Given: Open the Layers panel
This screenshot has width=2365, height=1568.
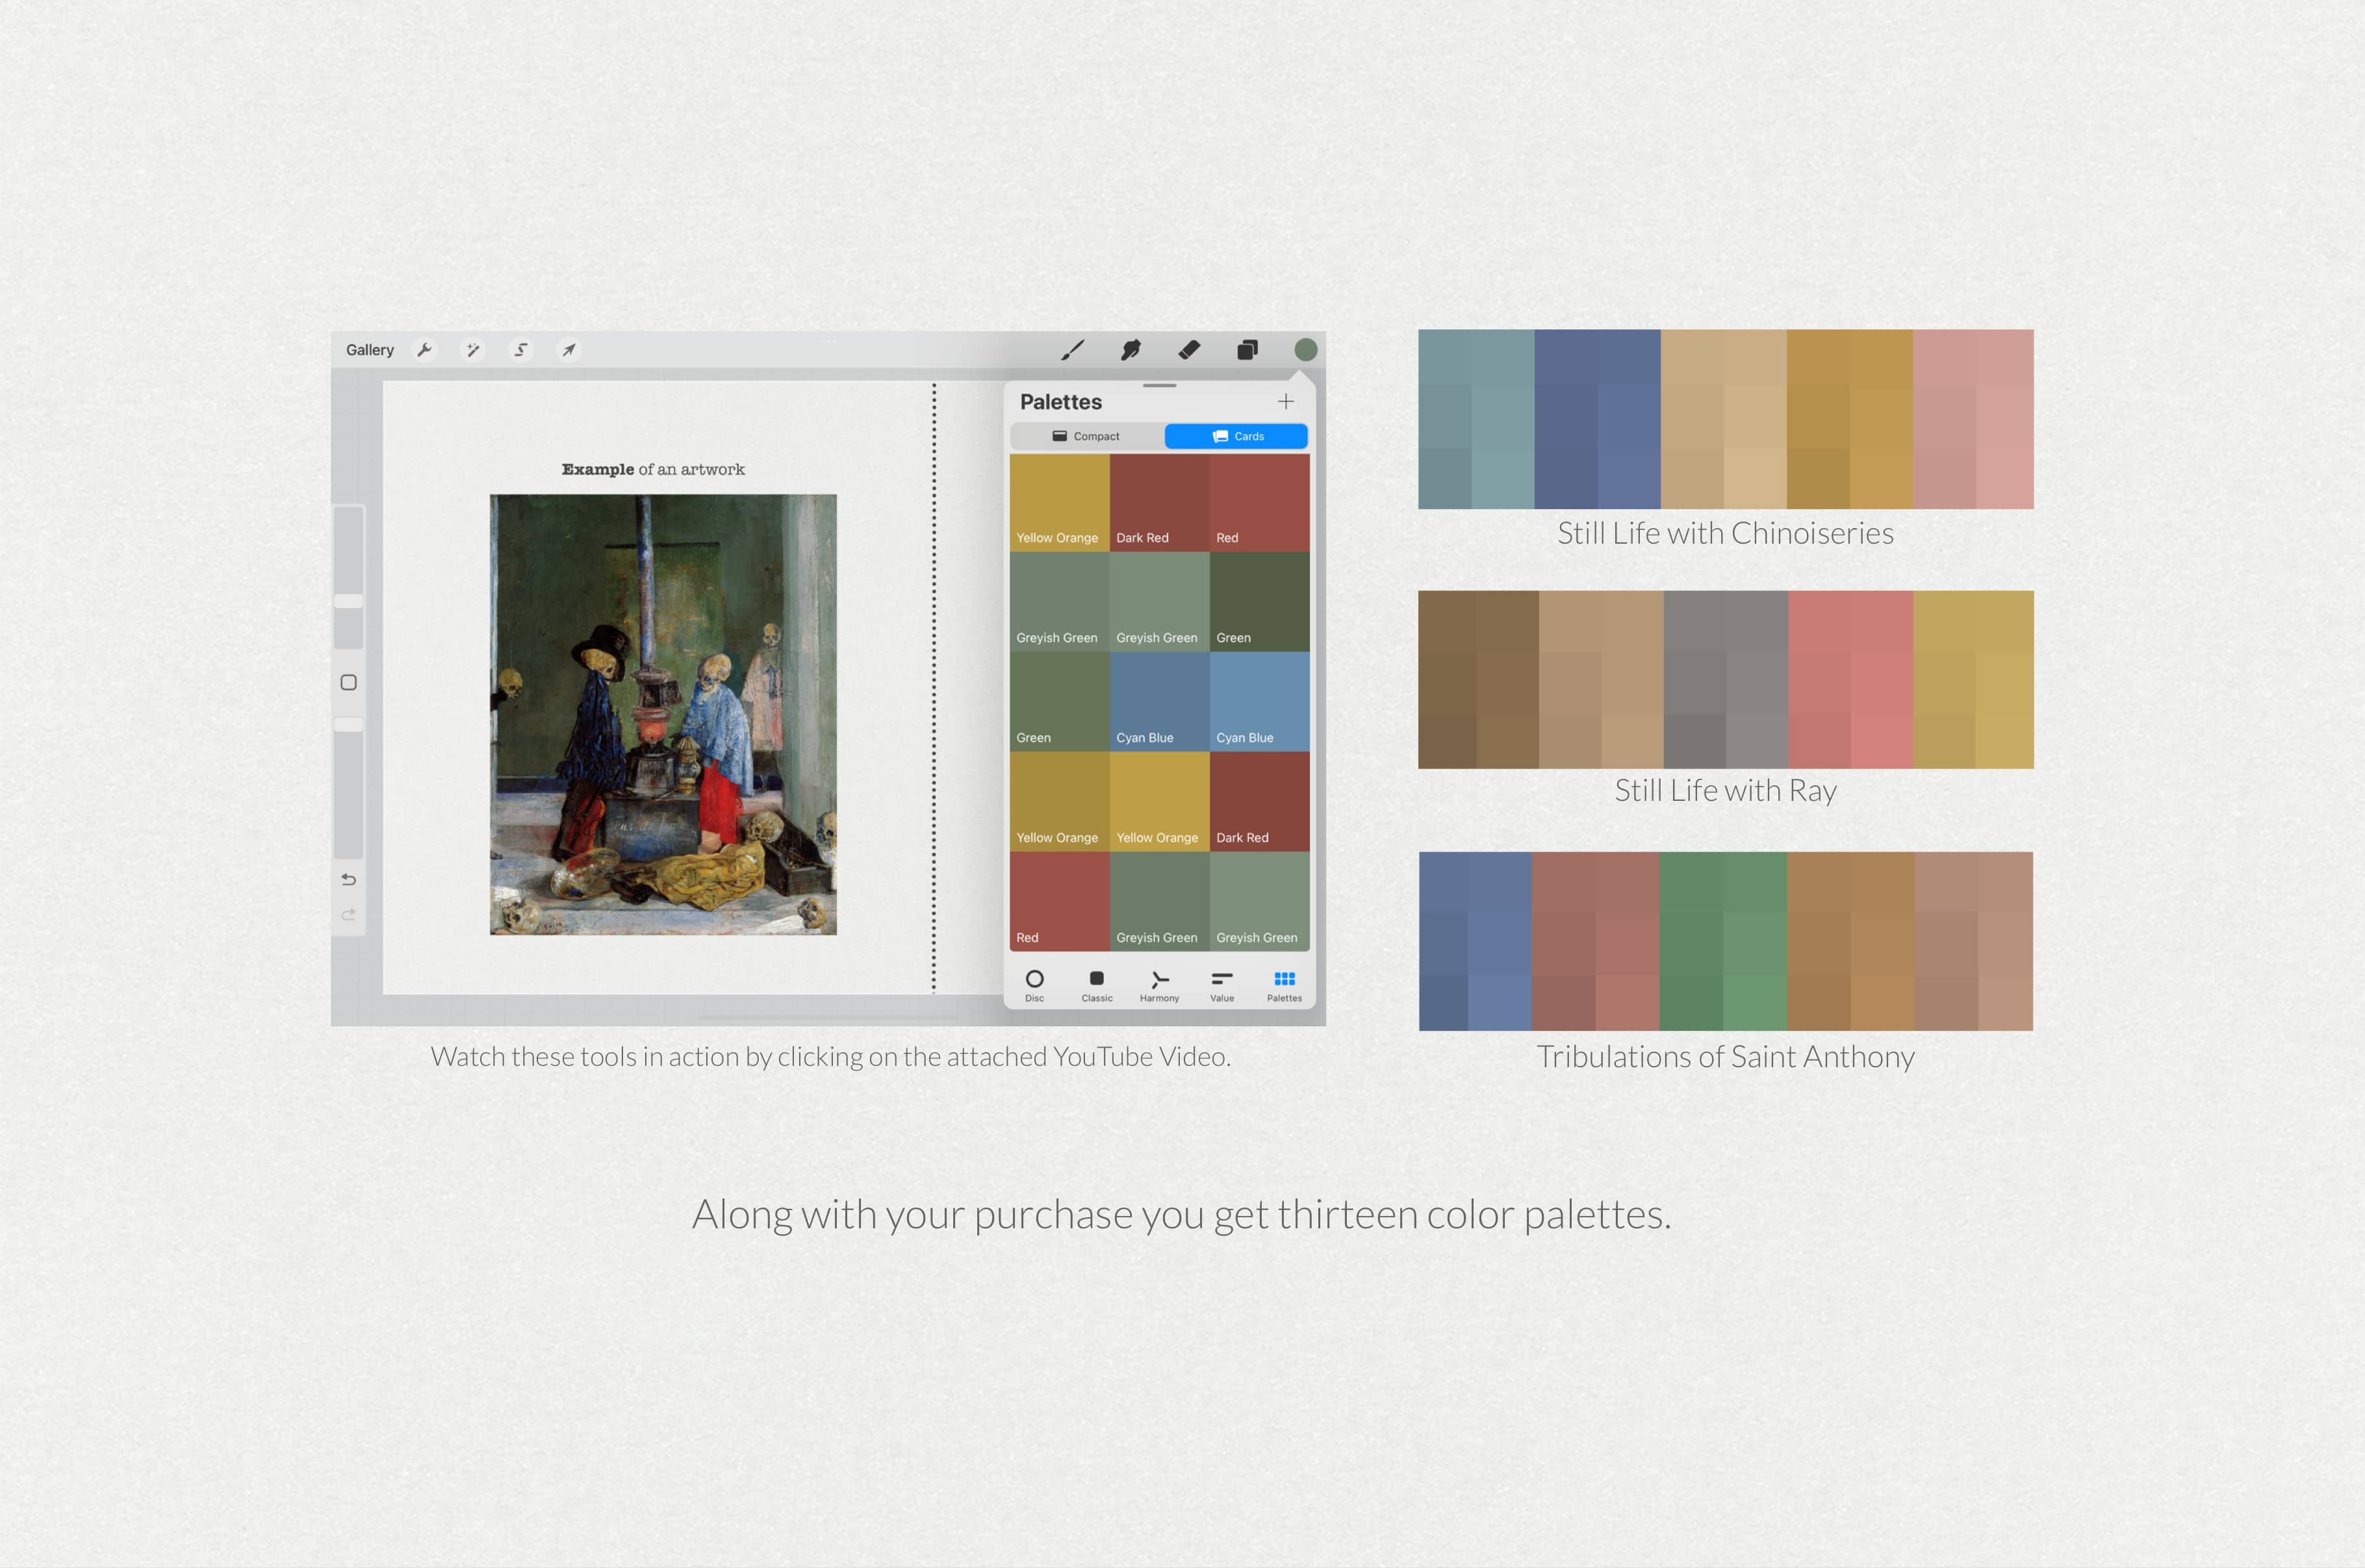Looking at the screenshot, I should tap(1247, 349).
